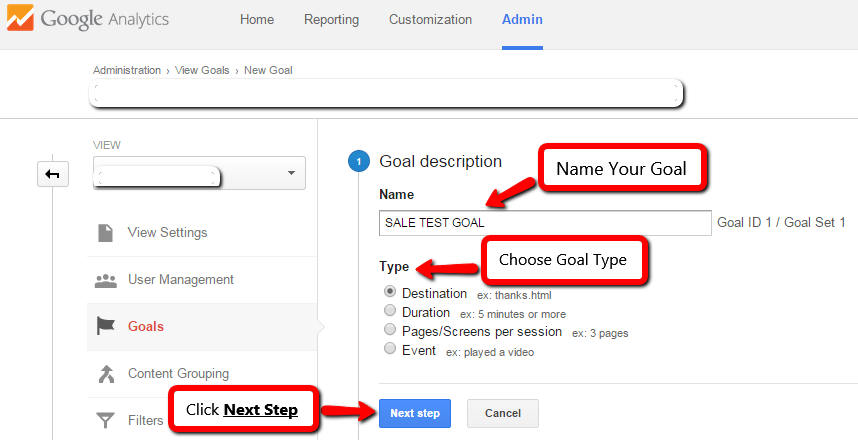Viewport: 858px width, 440px height.
Task: Select the Destination goal type
Action: click(x=390, y=292)
